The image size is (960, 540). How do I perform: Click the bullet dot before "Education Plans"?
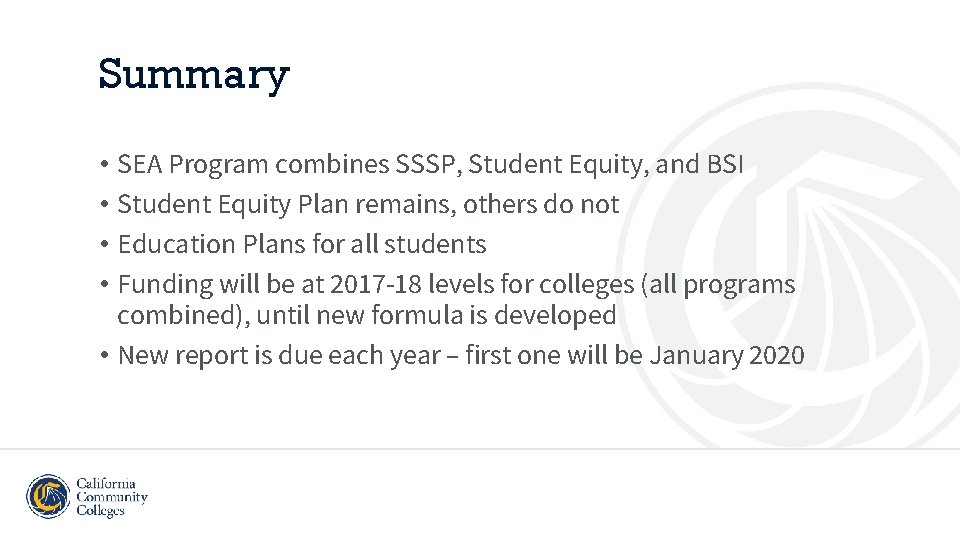[x=104, y=245]
